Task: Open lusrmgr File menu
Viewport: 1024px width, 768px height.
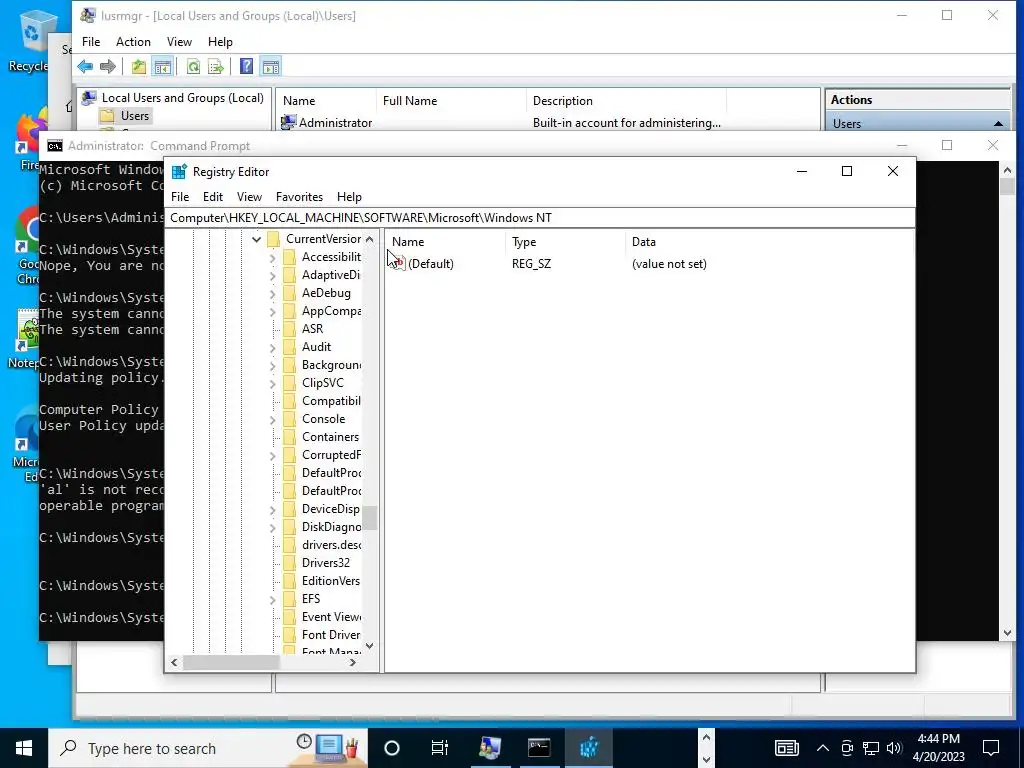Action: [x=91, y=42]
